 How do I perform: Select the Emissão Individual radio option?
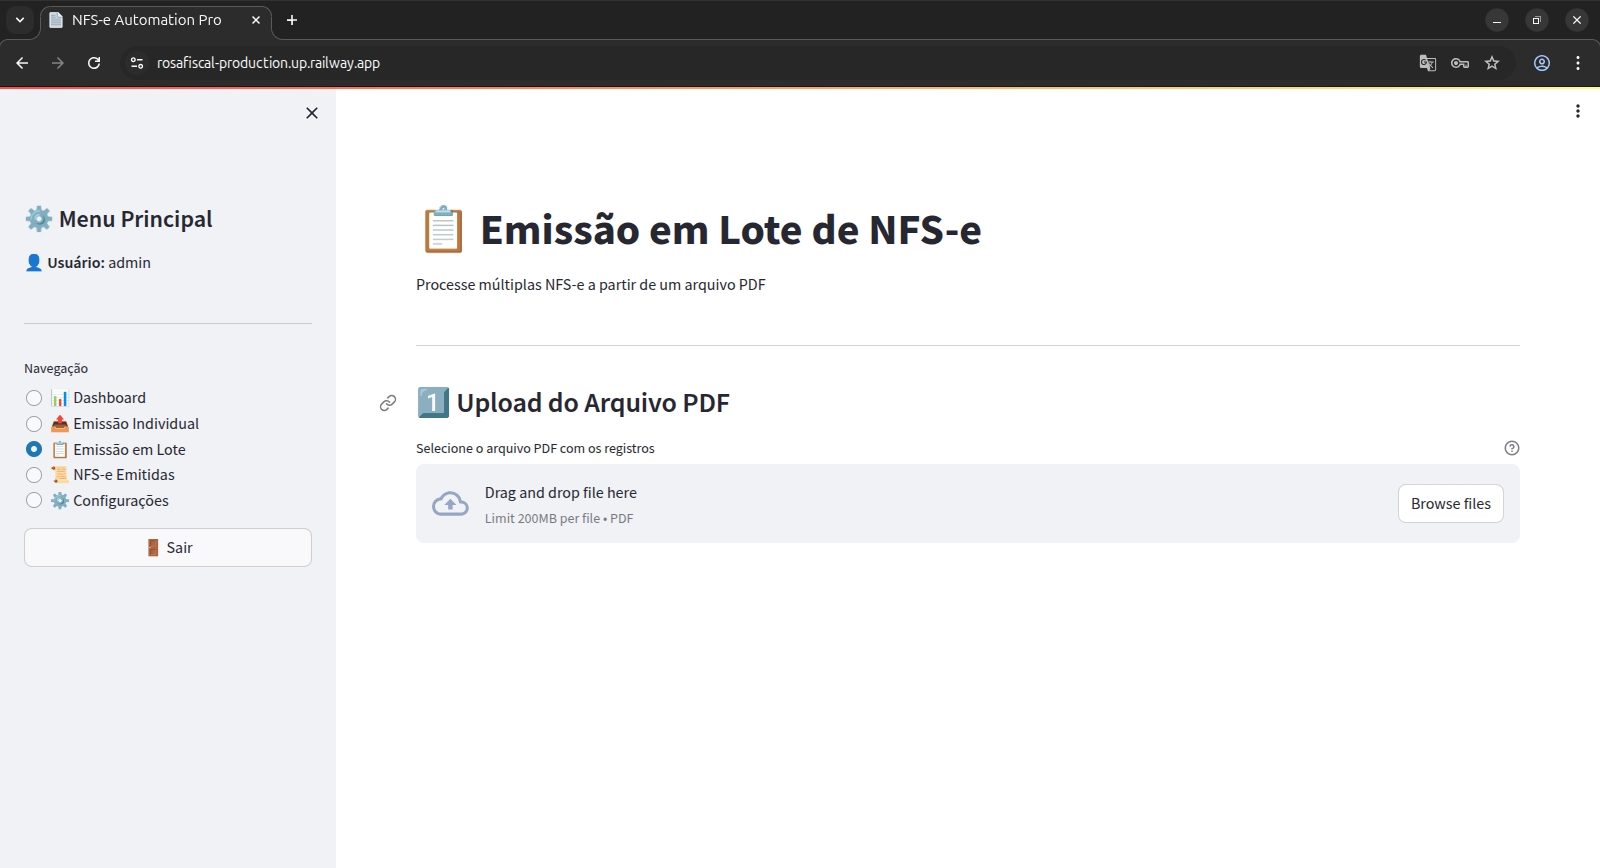(x=34, y=424)
